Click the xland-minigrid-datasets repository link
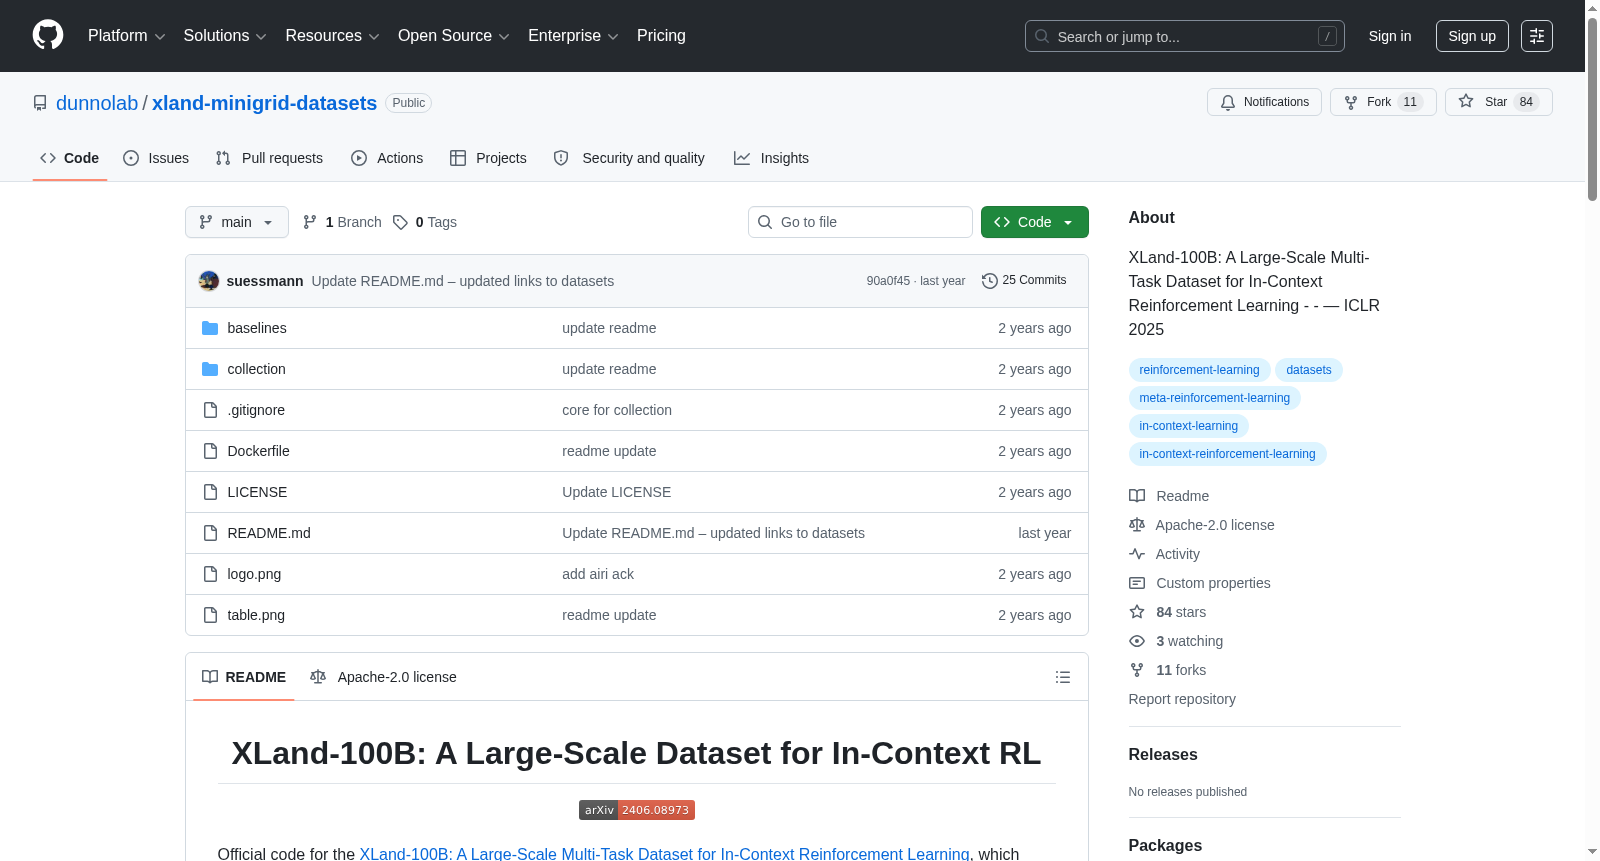 pyautogui.click(x=264, y=103)
